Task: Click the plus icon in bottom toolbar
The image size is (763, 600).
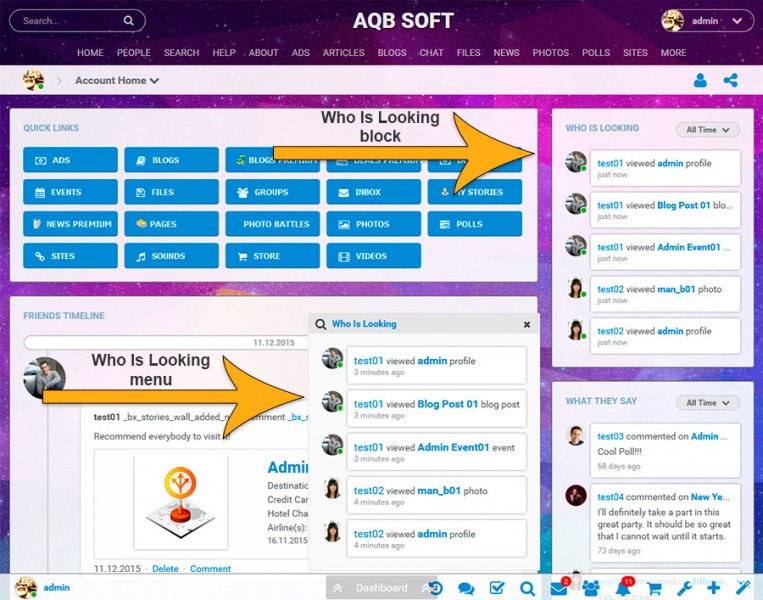Action: (714, 588)
